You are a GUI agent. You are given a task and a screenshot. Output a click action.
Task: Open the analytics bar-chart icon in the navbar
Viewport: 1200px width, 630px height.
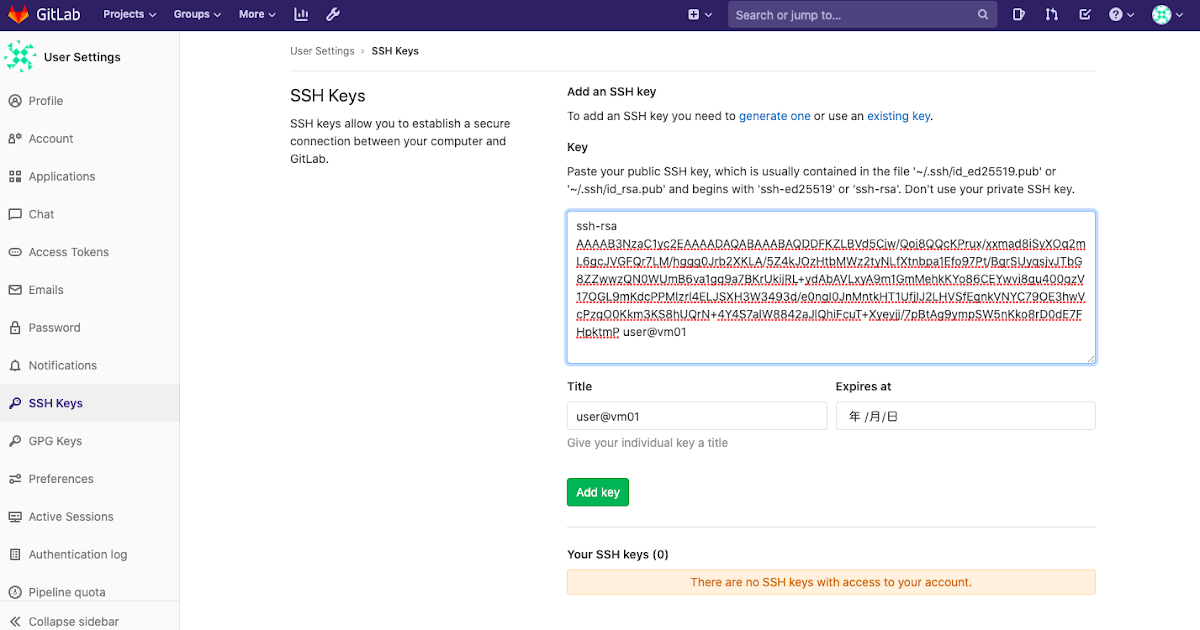tap(301, 14)
